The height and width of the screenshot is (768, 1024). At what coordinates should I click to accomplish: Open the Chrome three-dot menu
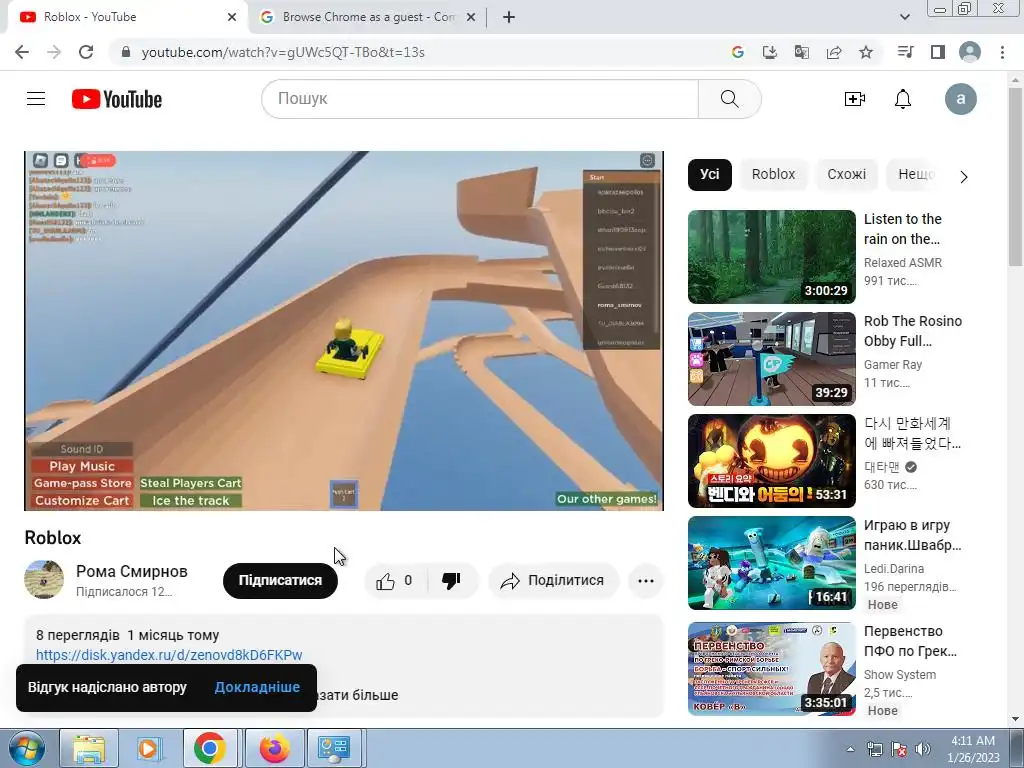[1002, 52]
